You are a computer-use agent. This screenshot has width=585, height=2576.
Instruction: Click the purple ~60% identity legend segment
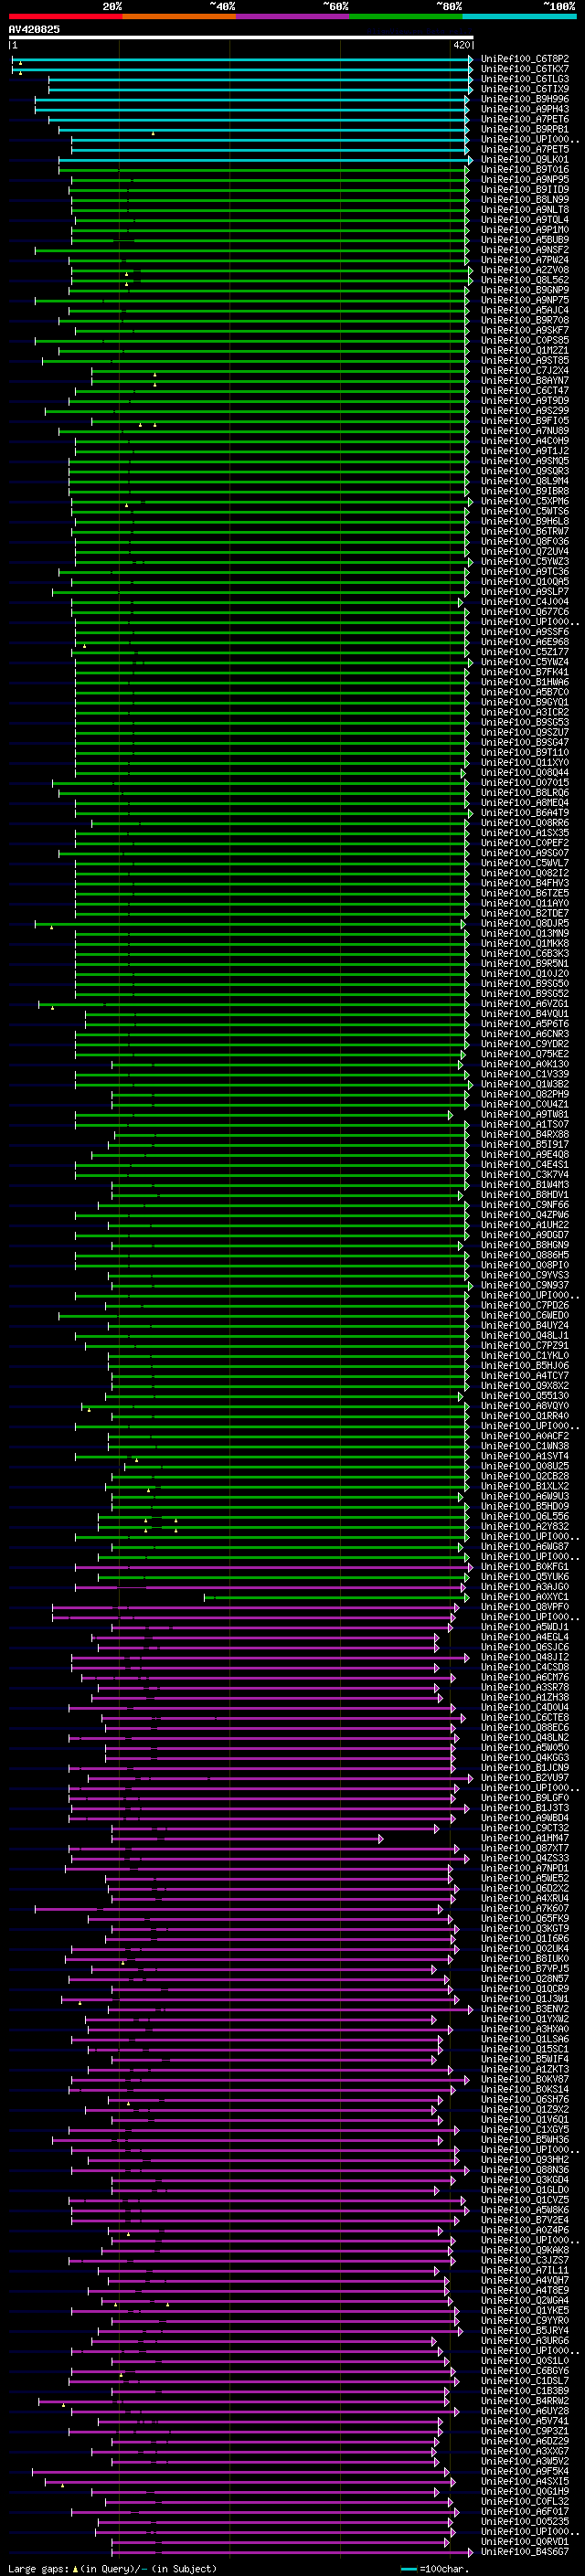pos(293,16)
